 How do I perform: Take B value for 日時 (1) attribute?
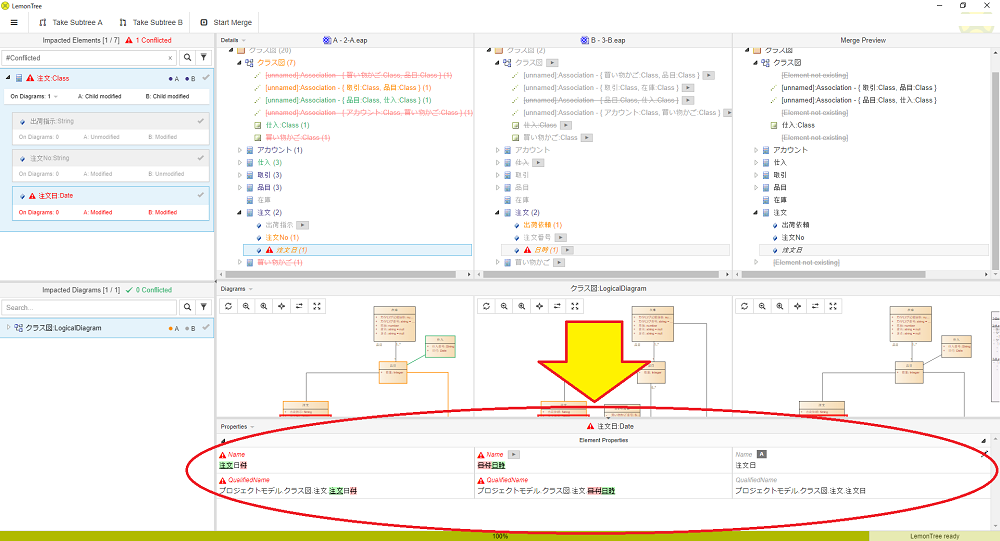[568, 250]
